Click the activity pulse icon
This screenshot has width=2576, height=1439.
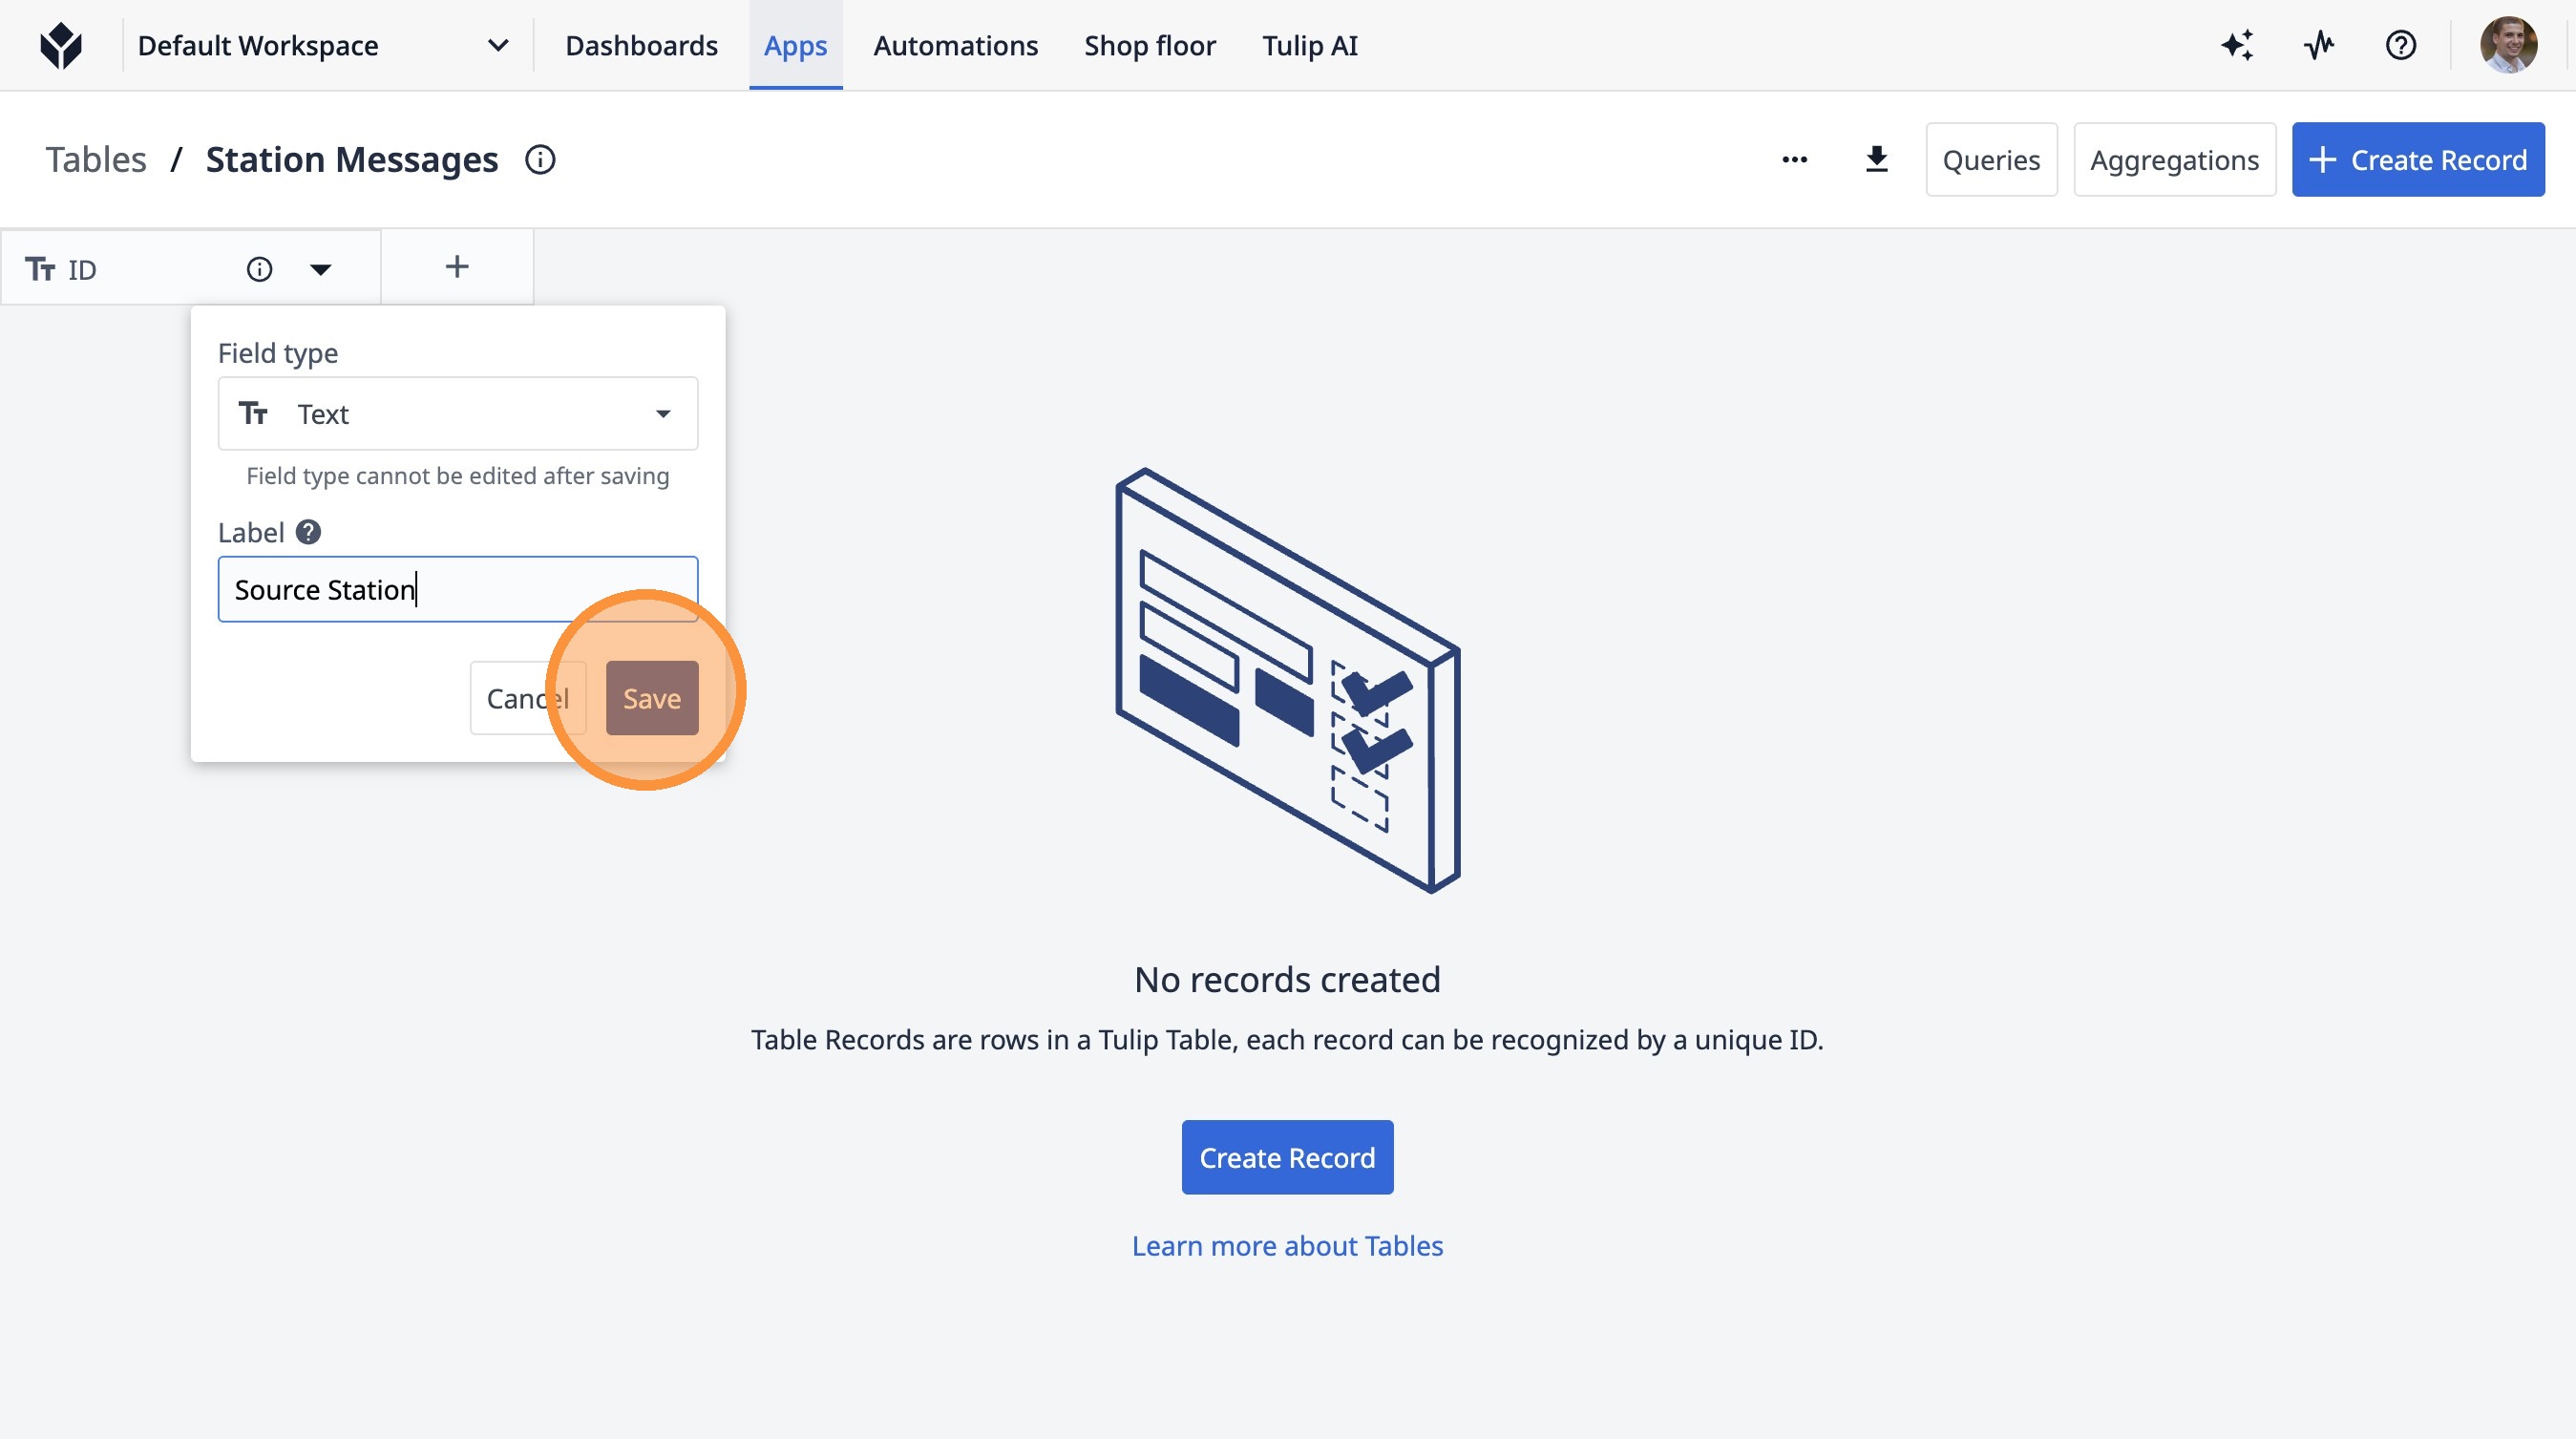[2319, 45]
